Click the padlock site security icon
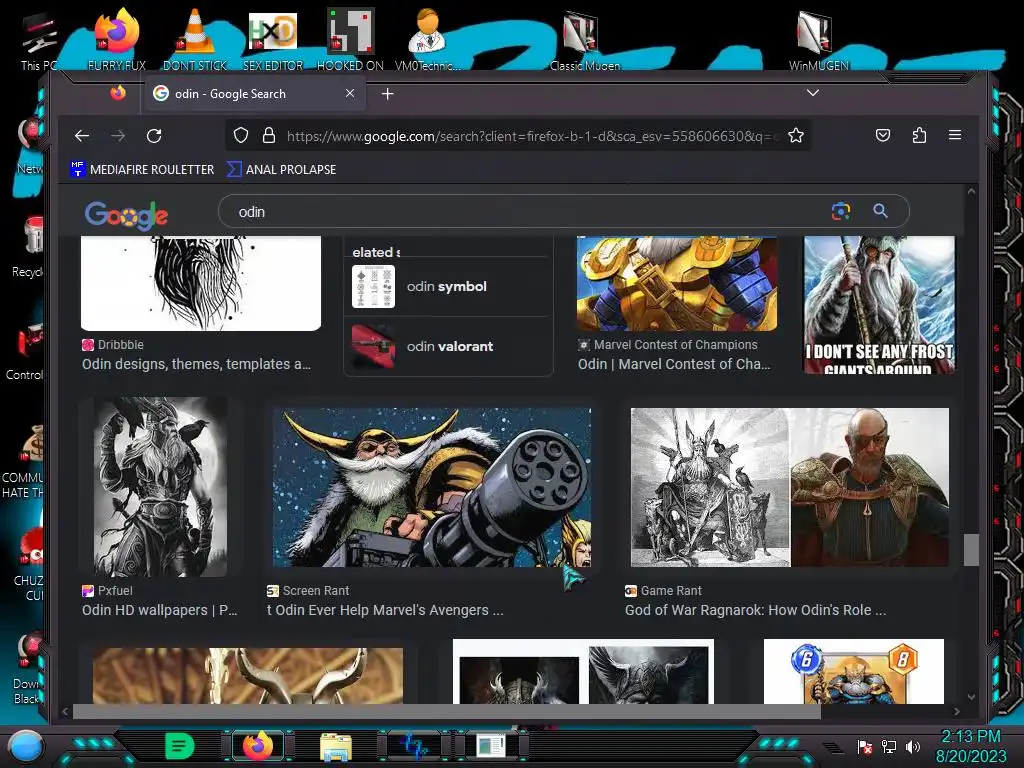Image resolution: width=1024 pixels, height=768 pixels. 268,136
